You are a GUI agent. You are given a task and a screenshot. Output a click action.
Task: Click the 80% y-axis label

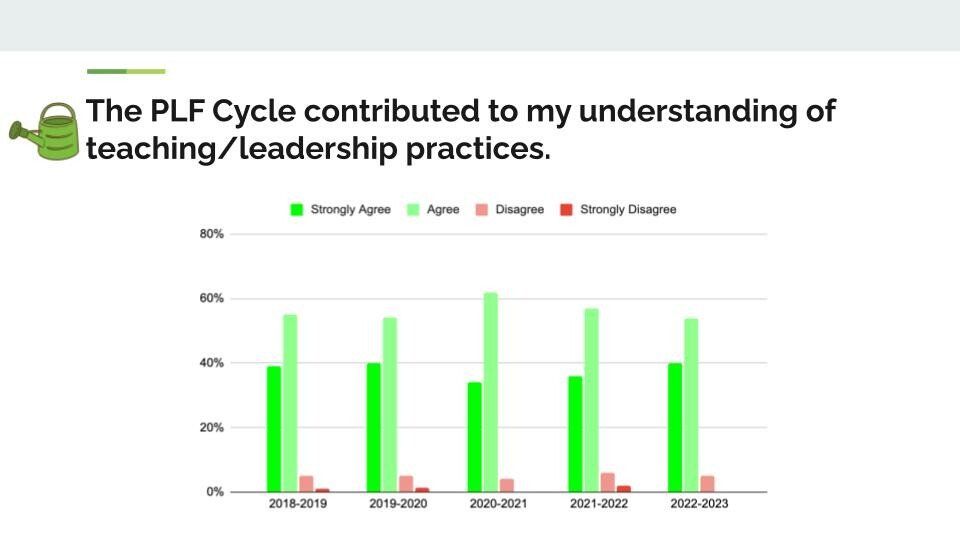212,234
